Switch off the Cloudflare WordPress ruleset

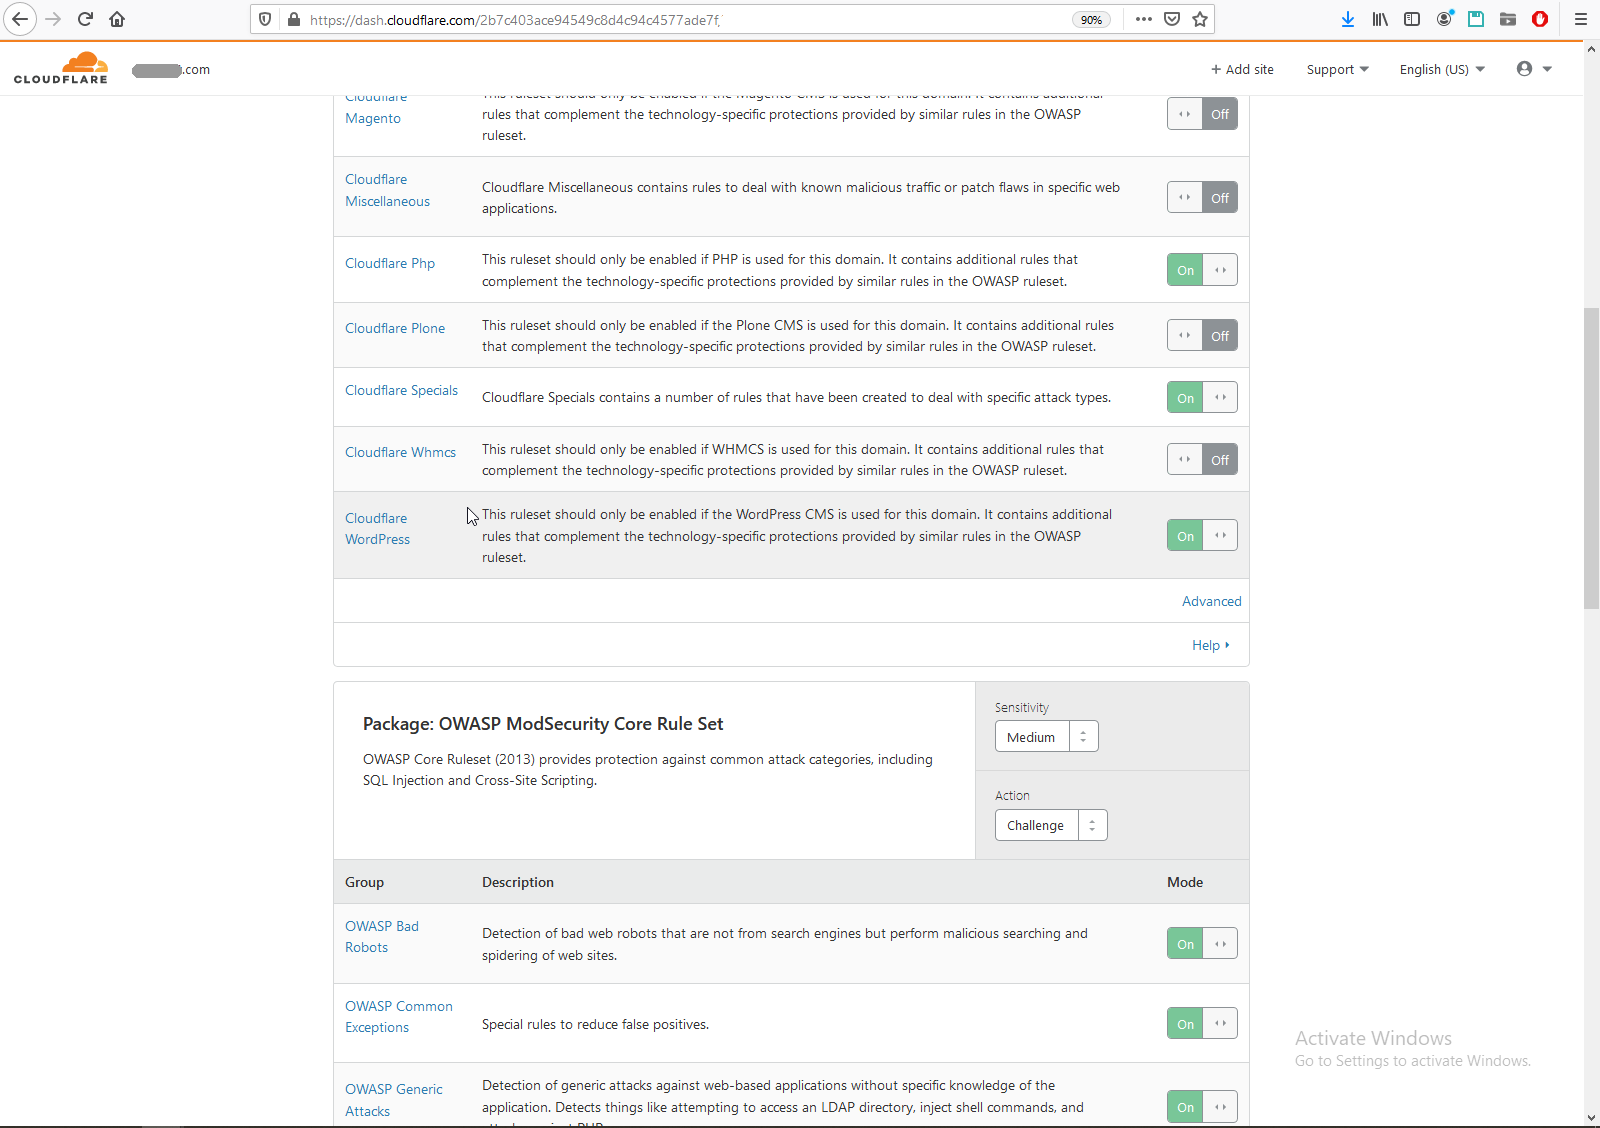pyautogui.click(x=1202, y=536)
